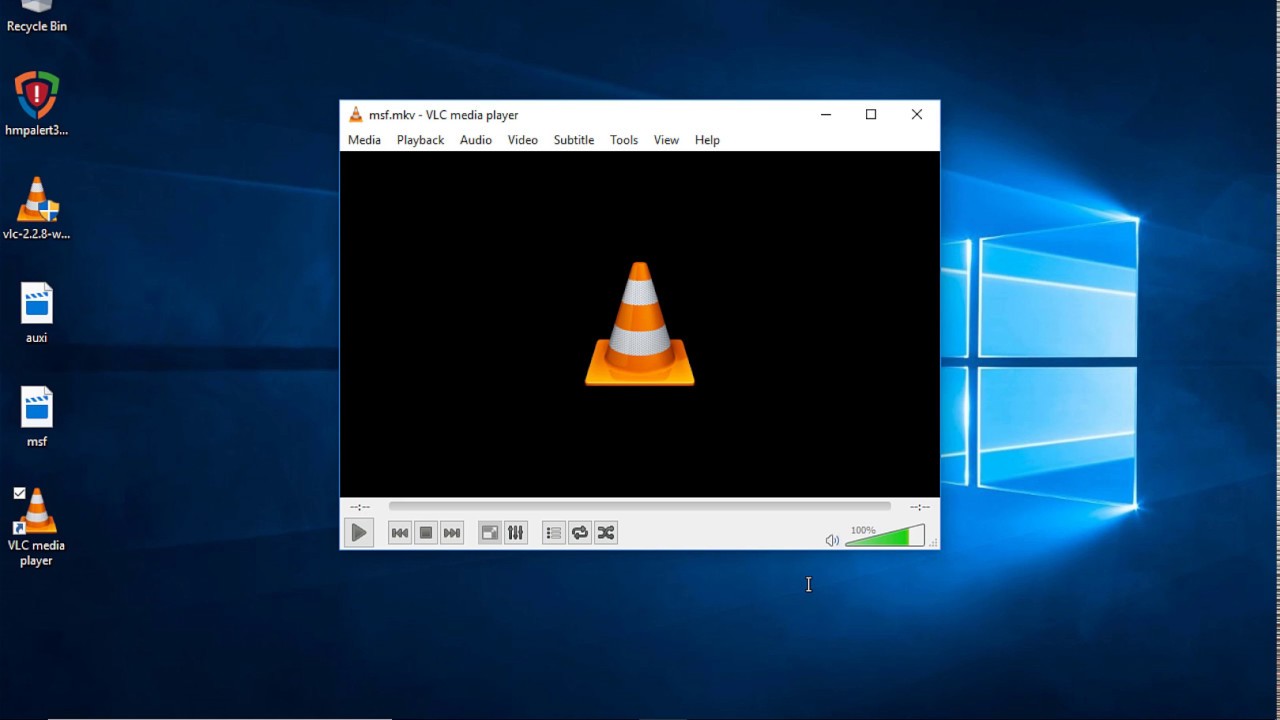Select the hmpalert3 desktop icon
This screenshot has height=720, width=1280.
[37, 104]
